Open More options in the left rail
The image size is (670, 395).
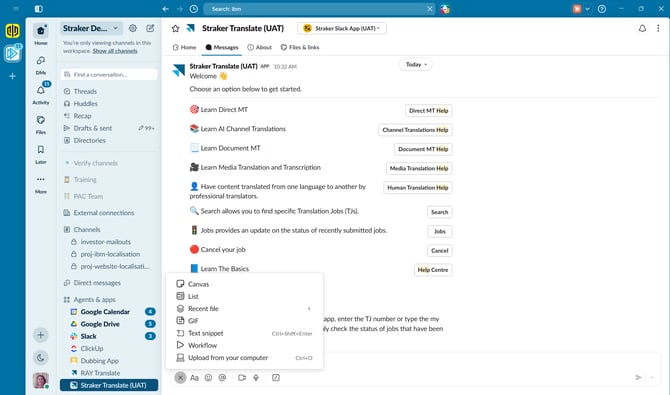(41, 183)
